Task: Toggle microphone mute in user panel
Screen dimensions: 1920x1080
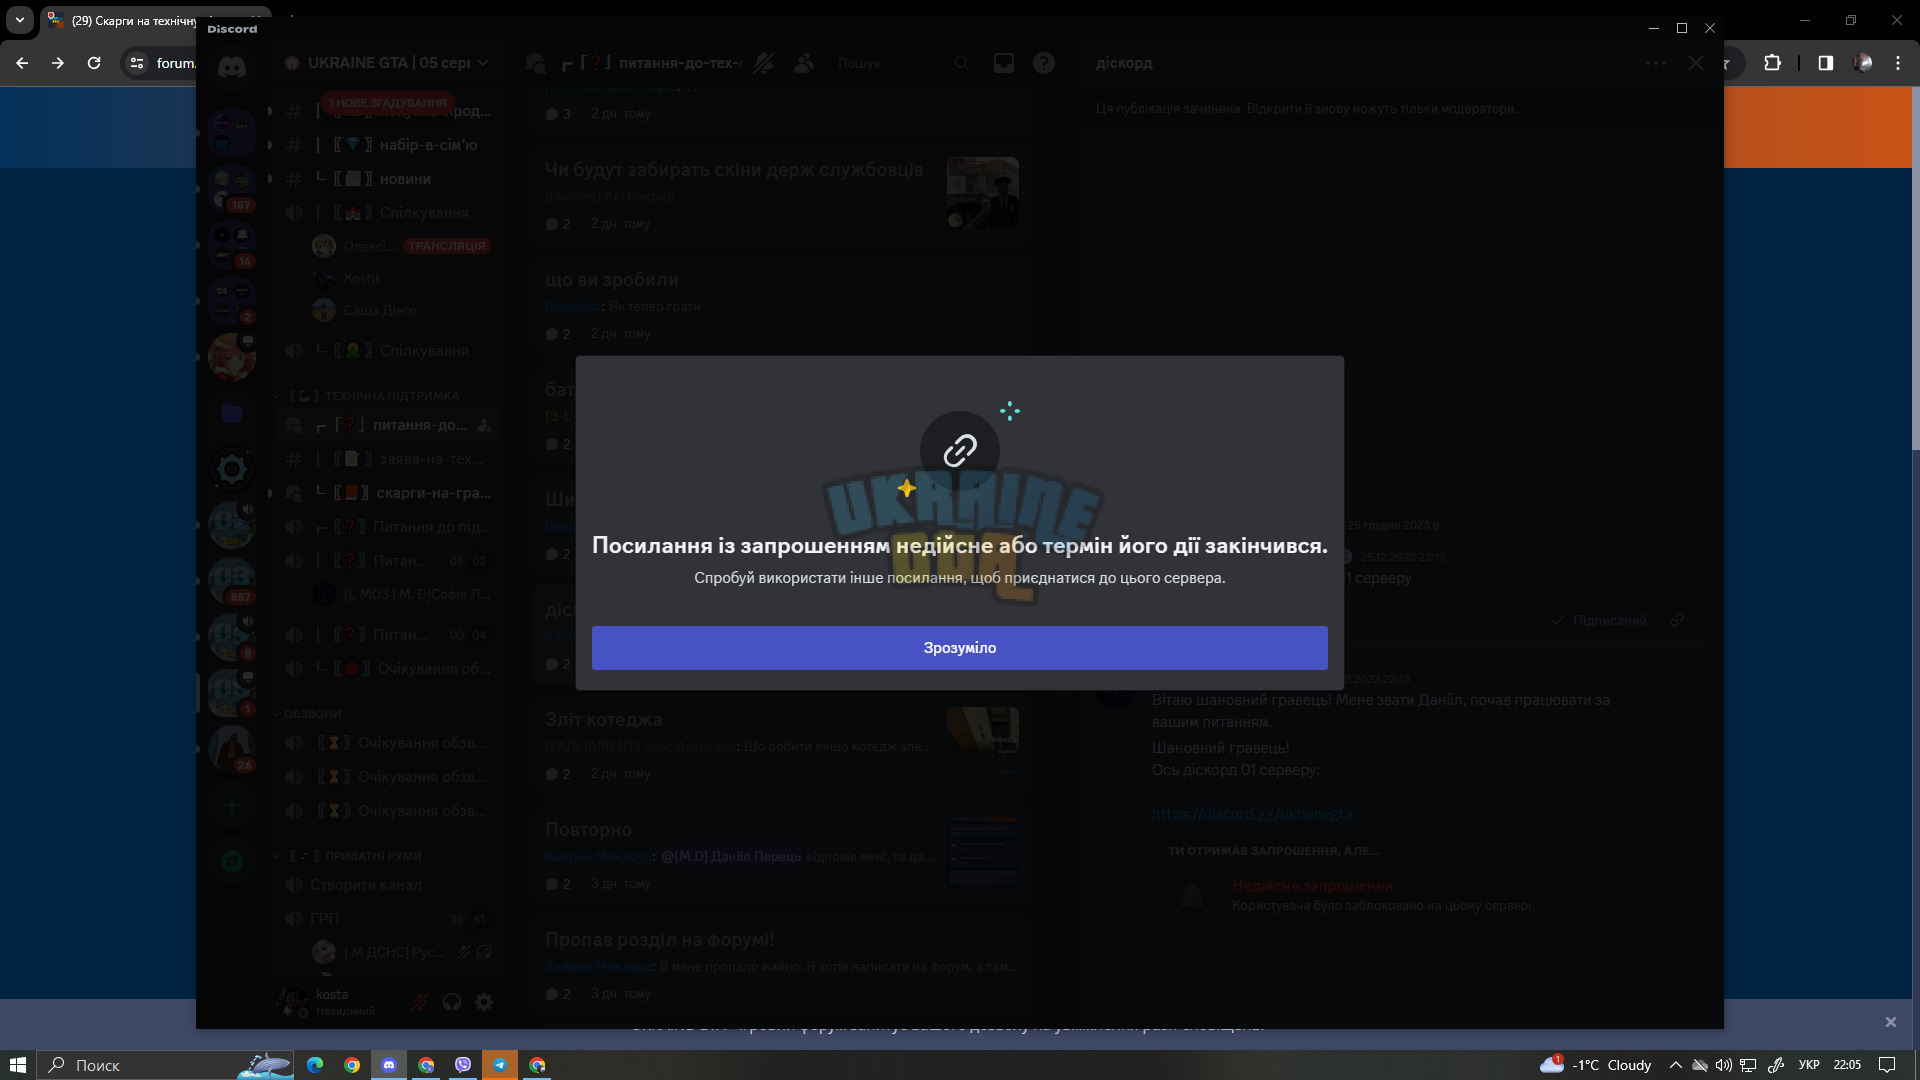Action: [x=420, y=1002]
